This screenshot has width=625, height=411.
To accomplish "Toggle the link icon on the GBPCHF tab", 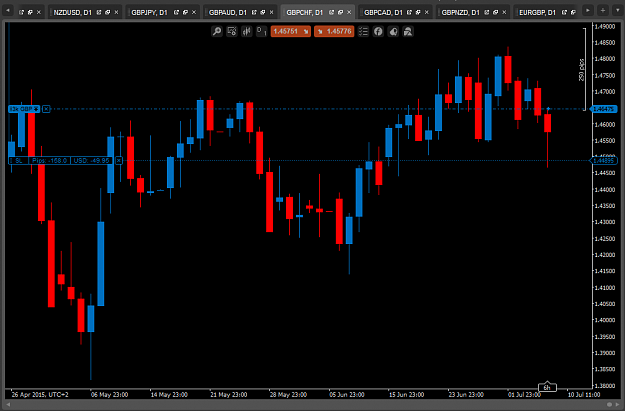I will tap(331, 12).
